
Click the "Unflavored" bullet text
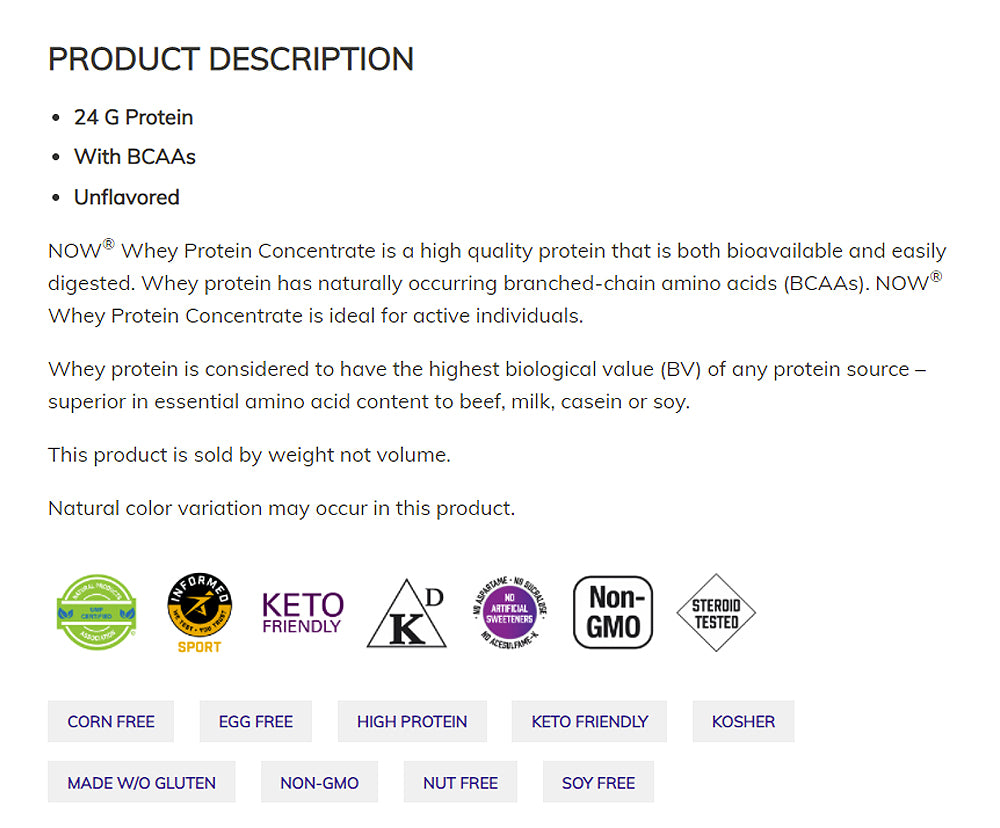pos(127,197)
